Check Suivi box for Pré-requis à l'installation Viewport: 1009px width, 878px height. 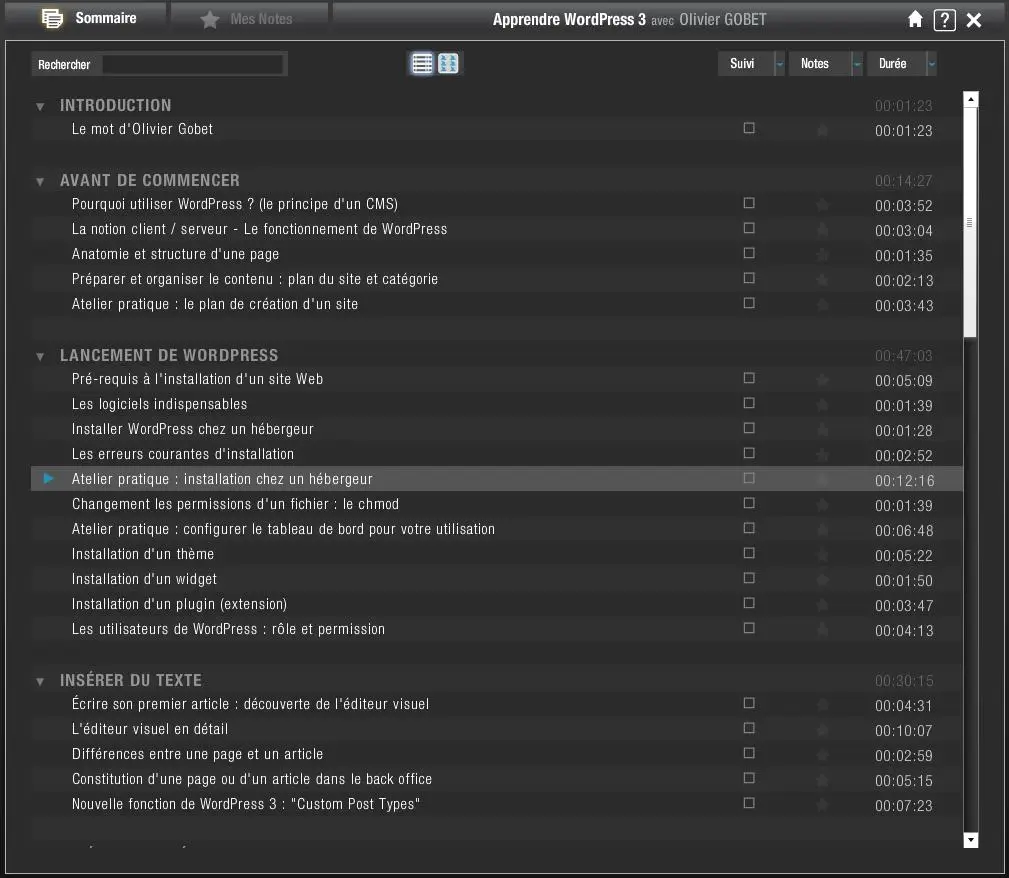[x=749, y=378]
